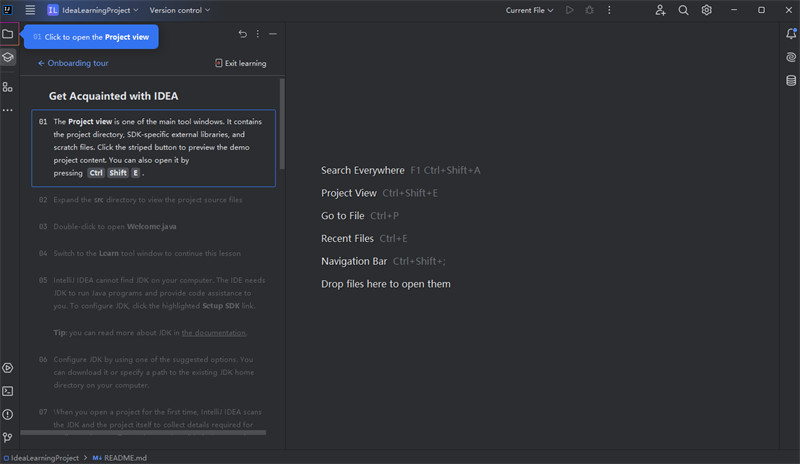The width and height of the screenshot is (800, 464).
Task: Click README.md breadcrumb in status bar
Action: (120, 458)
